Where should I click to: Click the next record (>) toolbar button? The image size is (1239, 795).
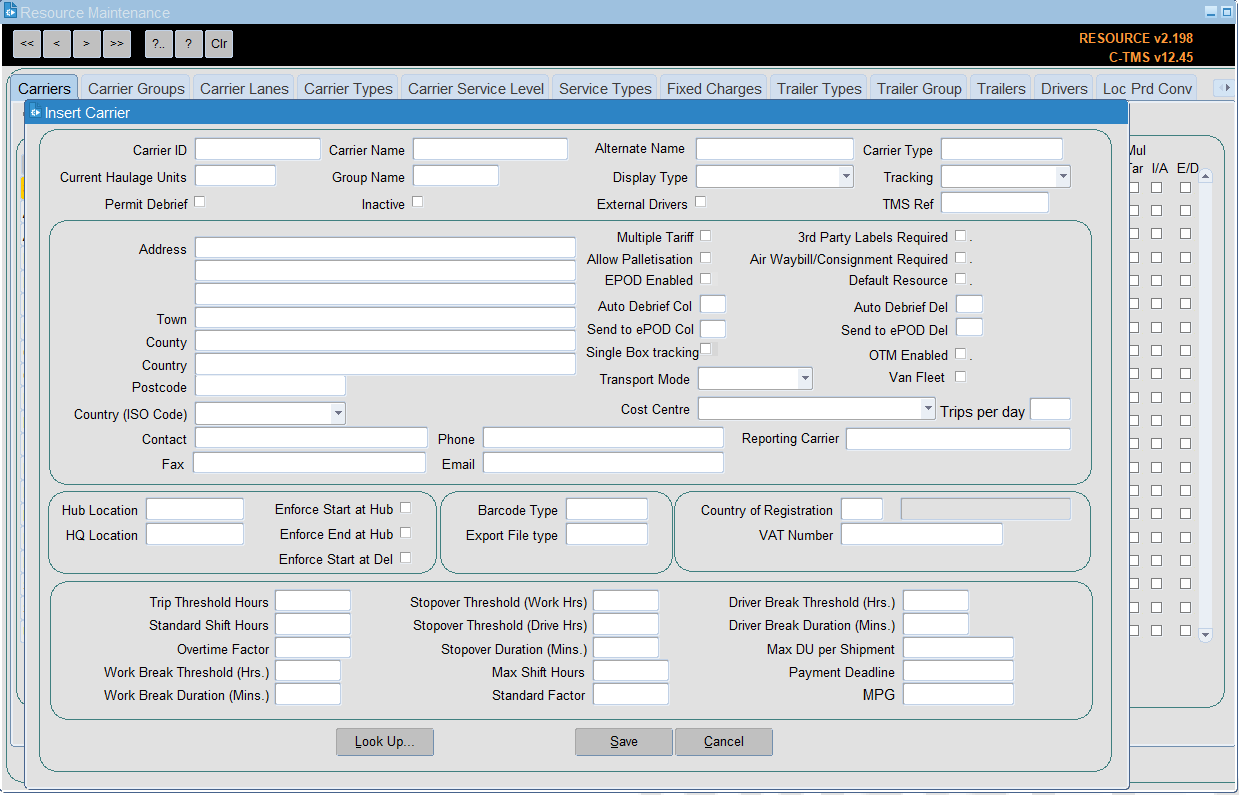[87, 44]
